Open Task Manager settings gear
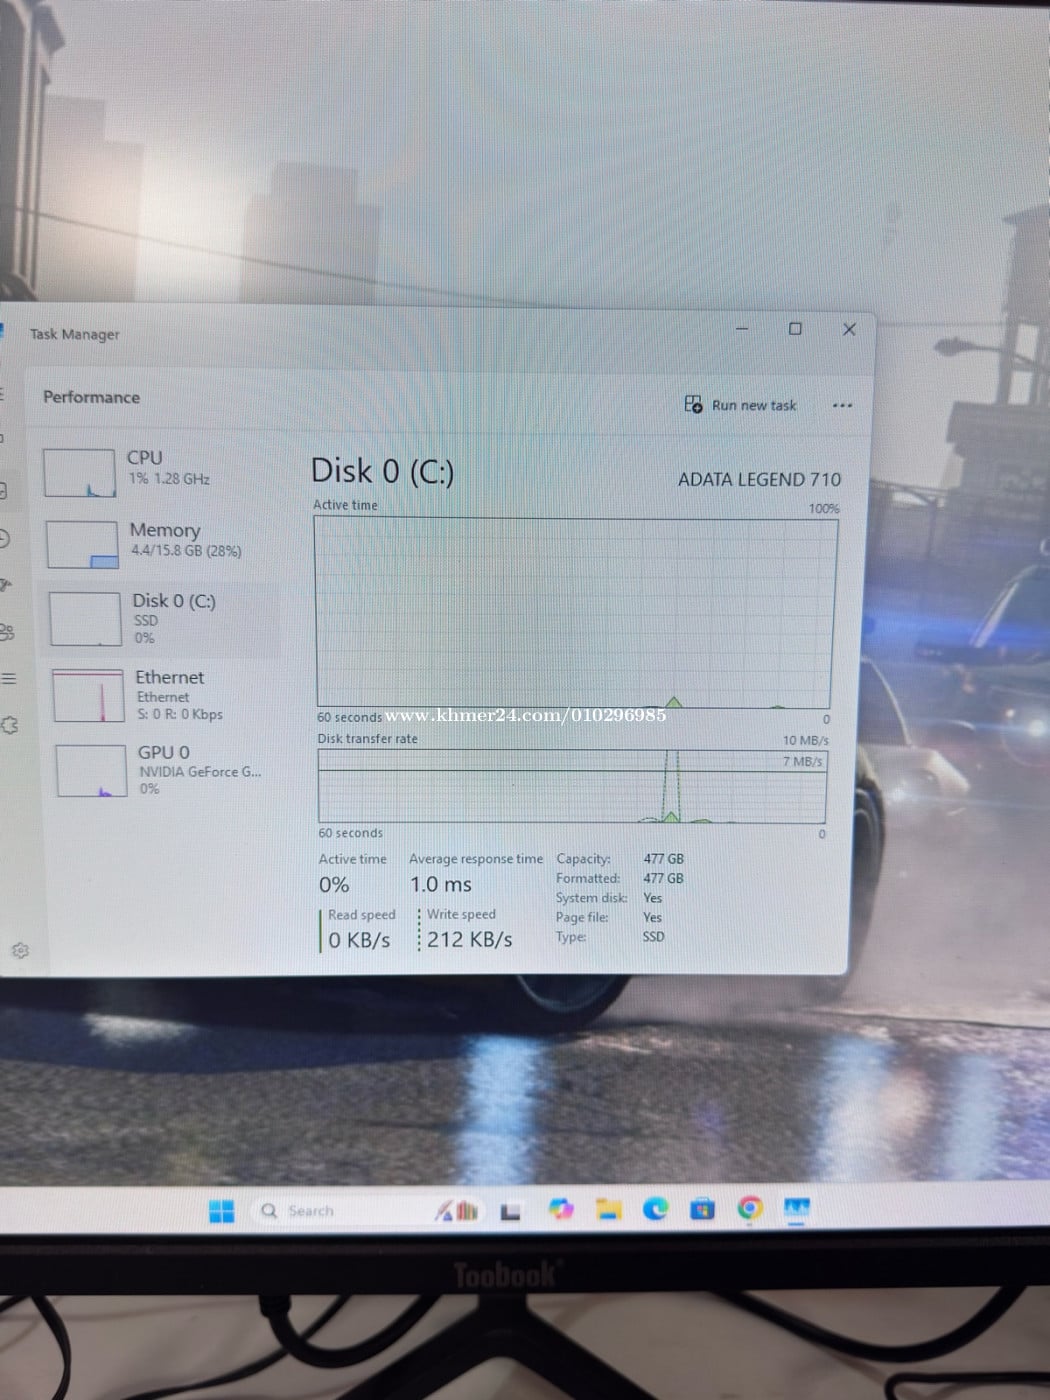 (x=20, y=950)
